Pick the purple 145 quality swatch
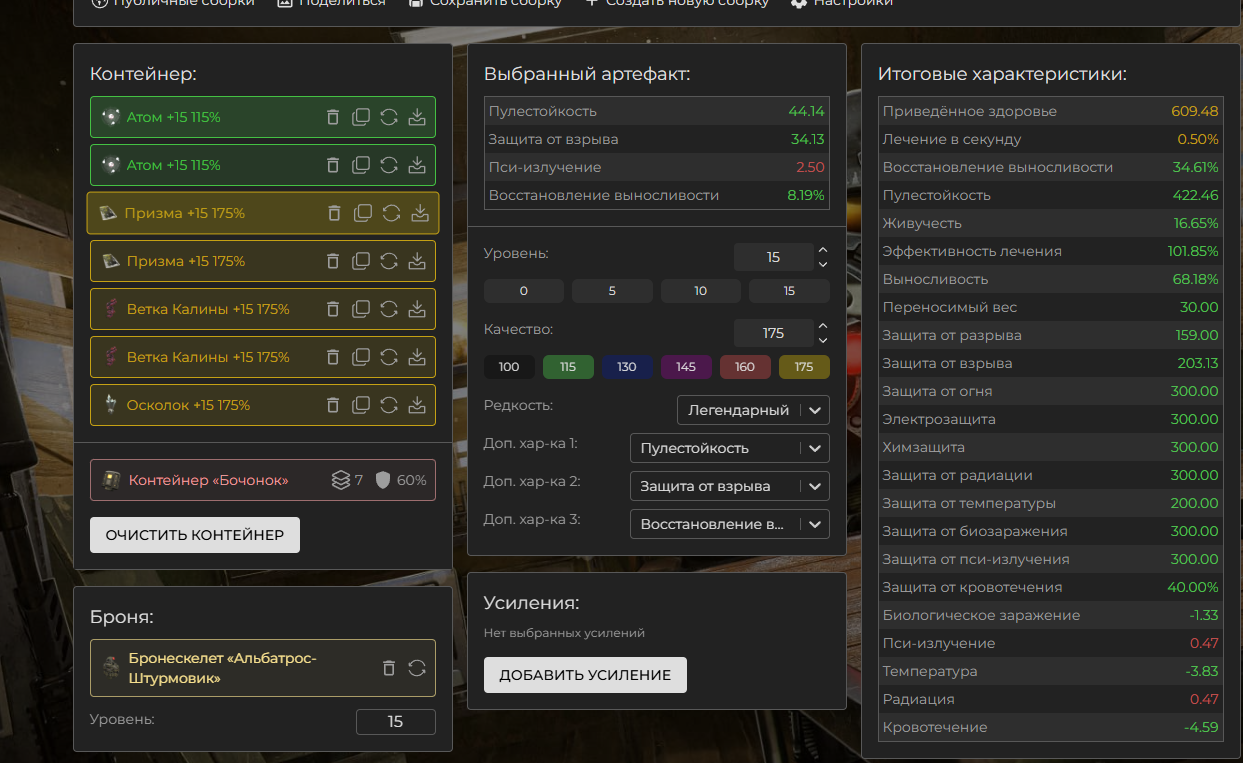Screen dimensions: 1243x763 686,367
